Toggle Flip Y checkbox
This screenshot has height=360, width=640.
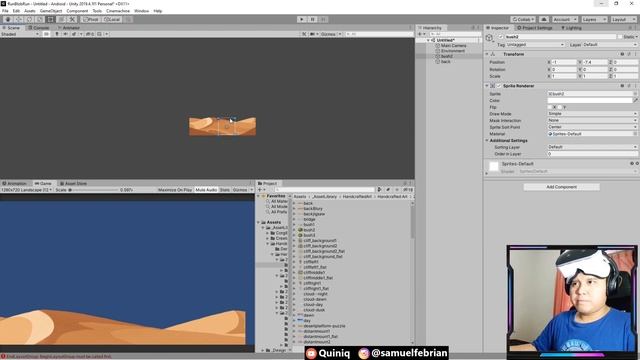pyautogui.click(x=560, y=107)
